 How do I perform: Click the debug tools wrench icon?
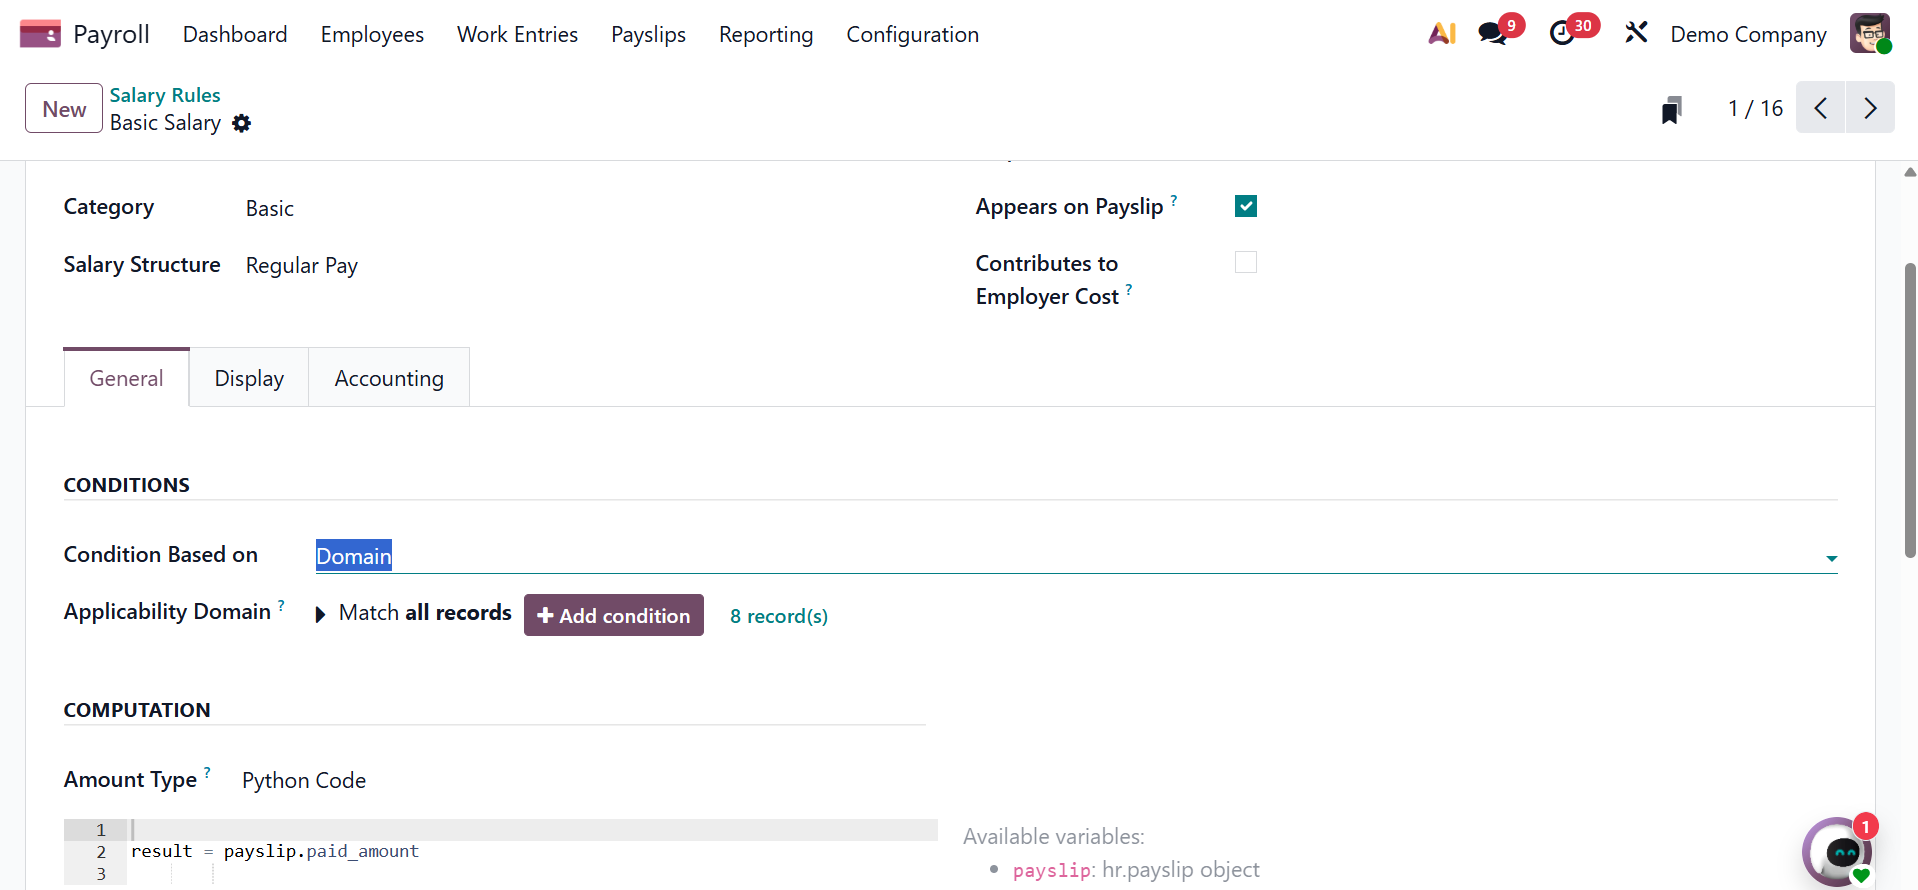pos(1636,34)
